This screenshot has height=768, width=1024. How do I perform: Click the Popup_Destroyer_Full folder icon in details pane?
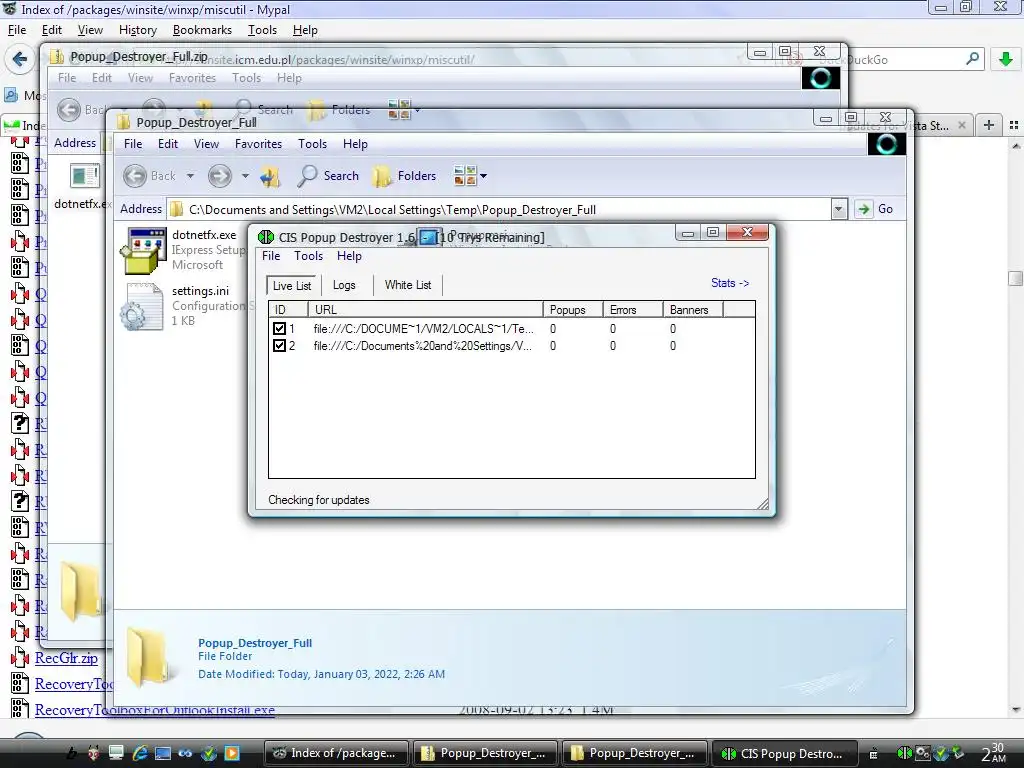150,657
